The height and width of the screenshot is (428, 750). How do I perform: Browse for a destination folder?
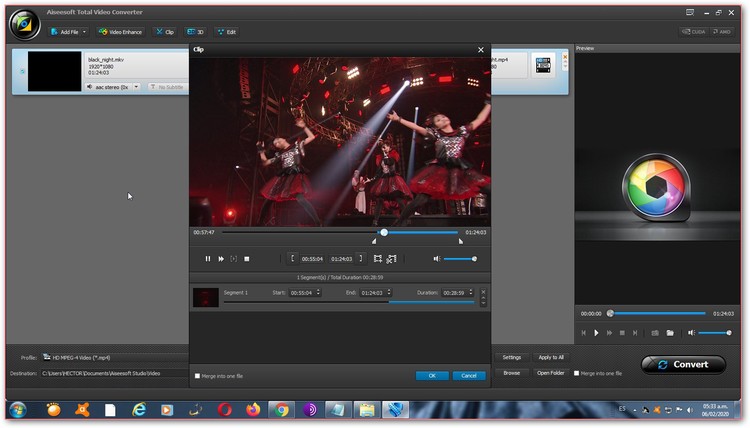[512, 373]
